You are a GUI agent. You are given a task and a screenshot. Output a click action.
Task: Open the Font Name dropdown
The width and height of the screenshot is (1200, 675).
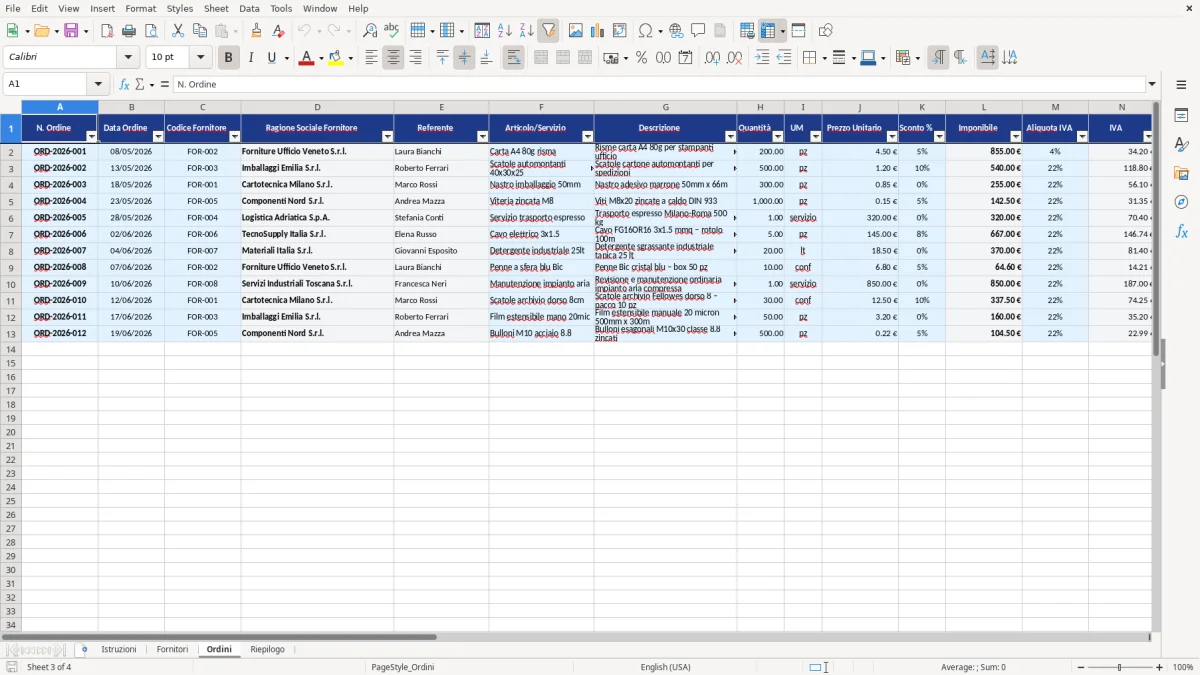coord(128,58)
